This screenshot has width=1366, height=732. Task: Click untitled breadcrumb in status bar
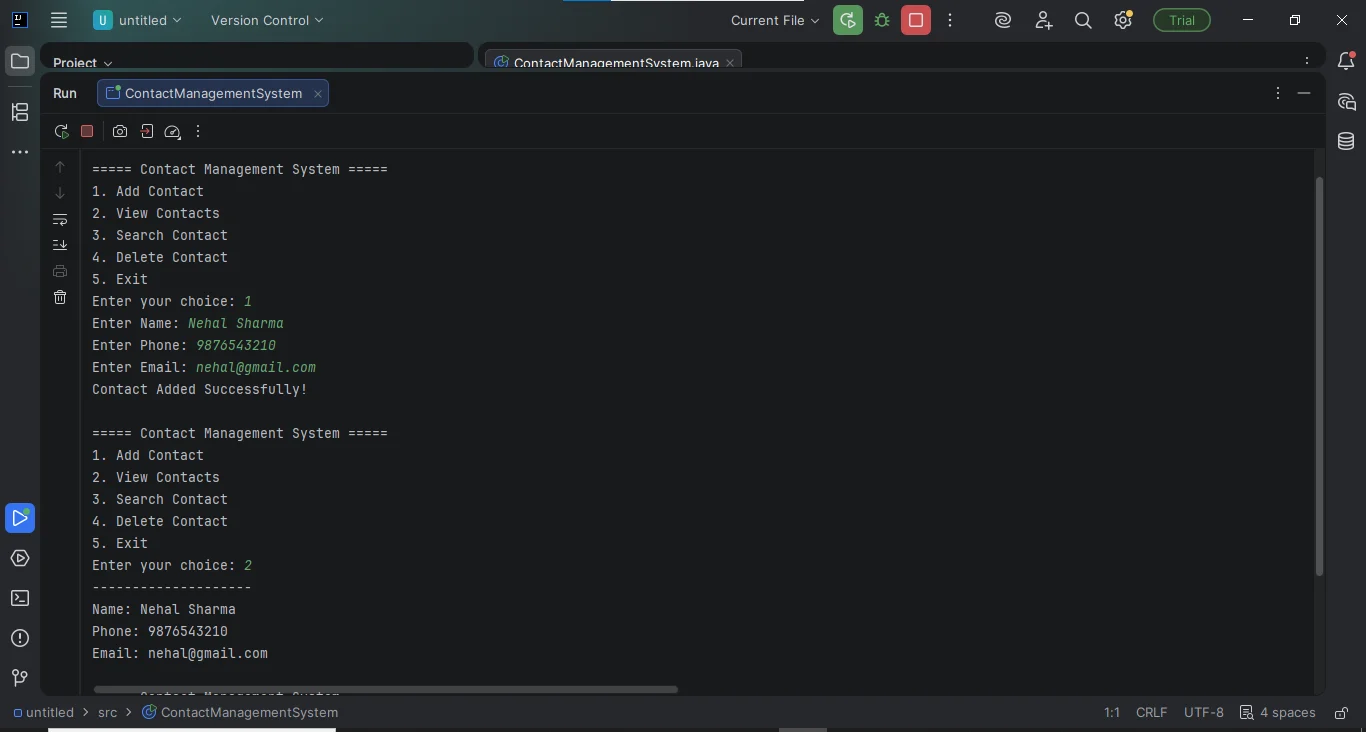tap(44, 713)
